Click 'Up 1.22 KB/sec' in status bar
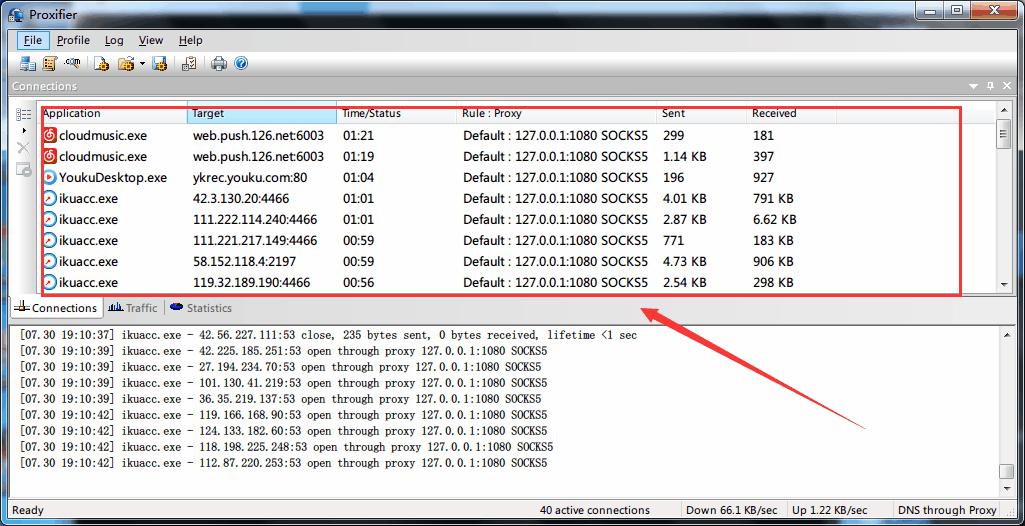This screenshot has width=1025, height=526. 830,510
